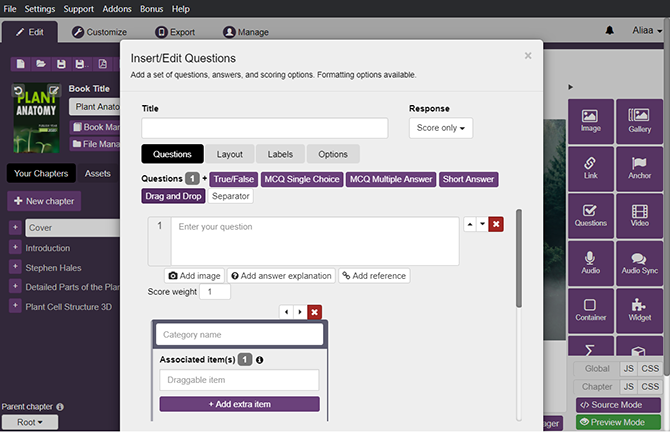
Task: Select the Link insert tool
Action: pos(590,168)
